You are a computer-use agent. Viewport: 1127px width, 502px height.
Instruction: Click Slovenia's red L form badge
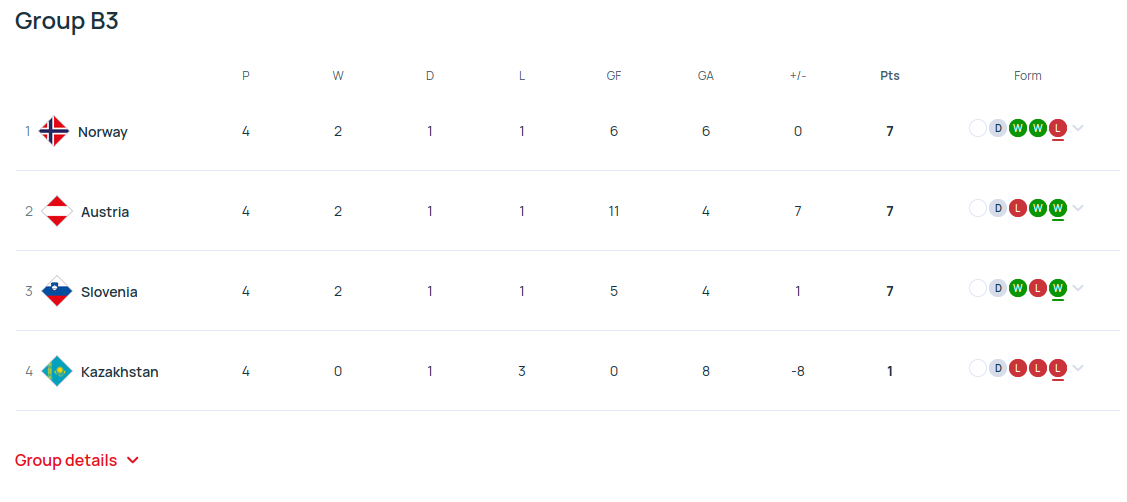pyautogui.click(x=1037, y=288)
